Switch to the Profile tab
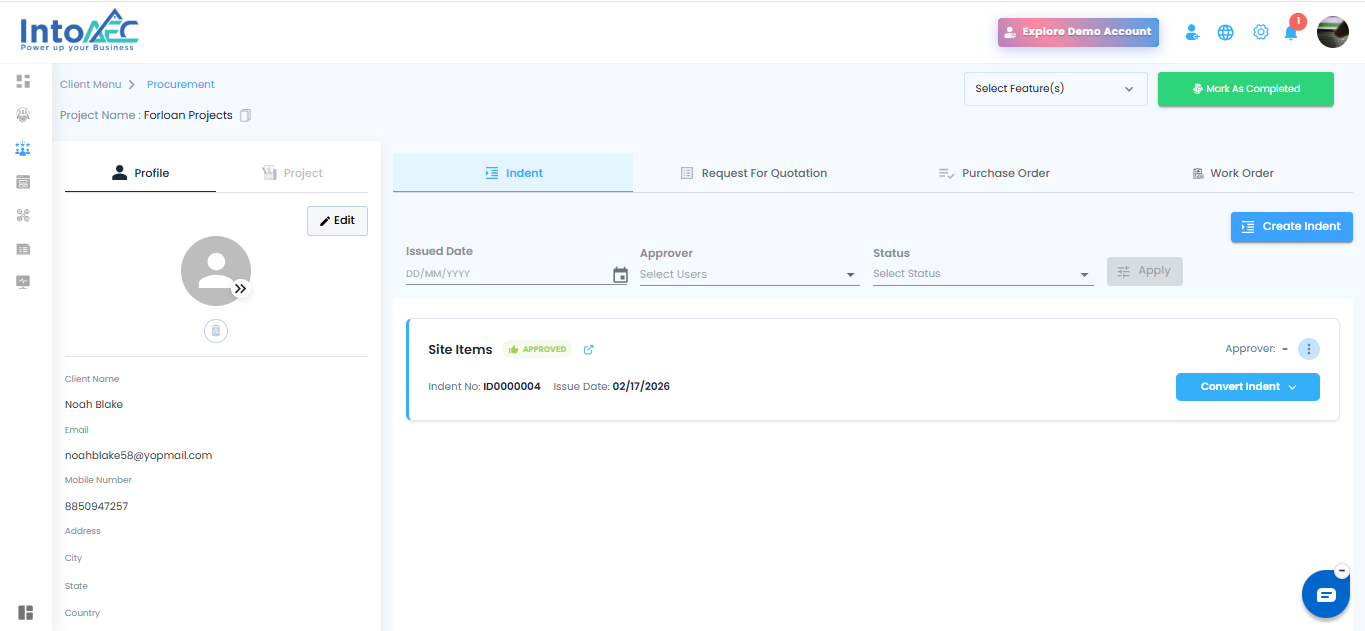This screenshot has height=631, width=1365. [140, 173]
